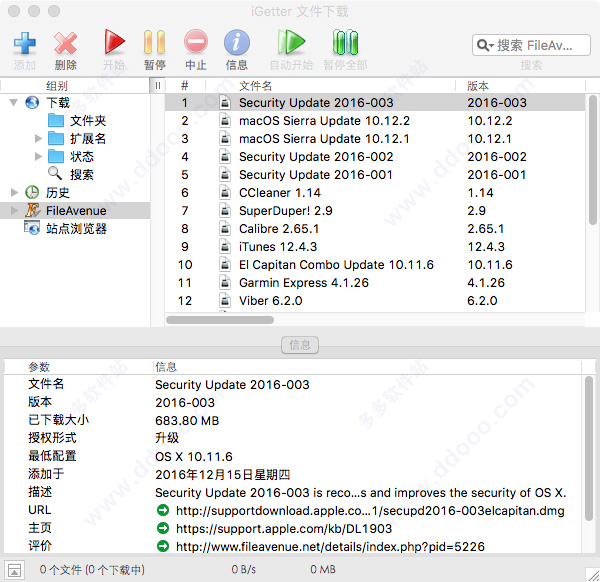Select row Security Update 2016-001
The image size is (600, 582).
point(375,174)
